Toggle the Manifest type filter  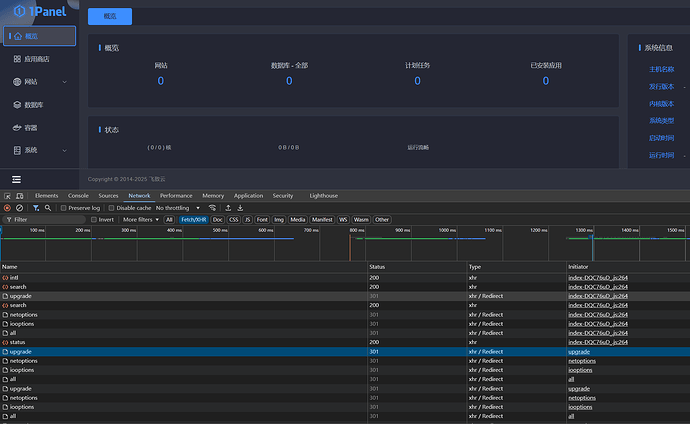322,219
